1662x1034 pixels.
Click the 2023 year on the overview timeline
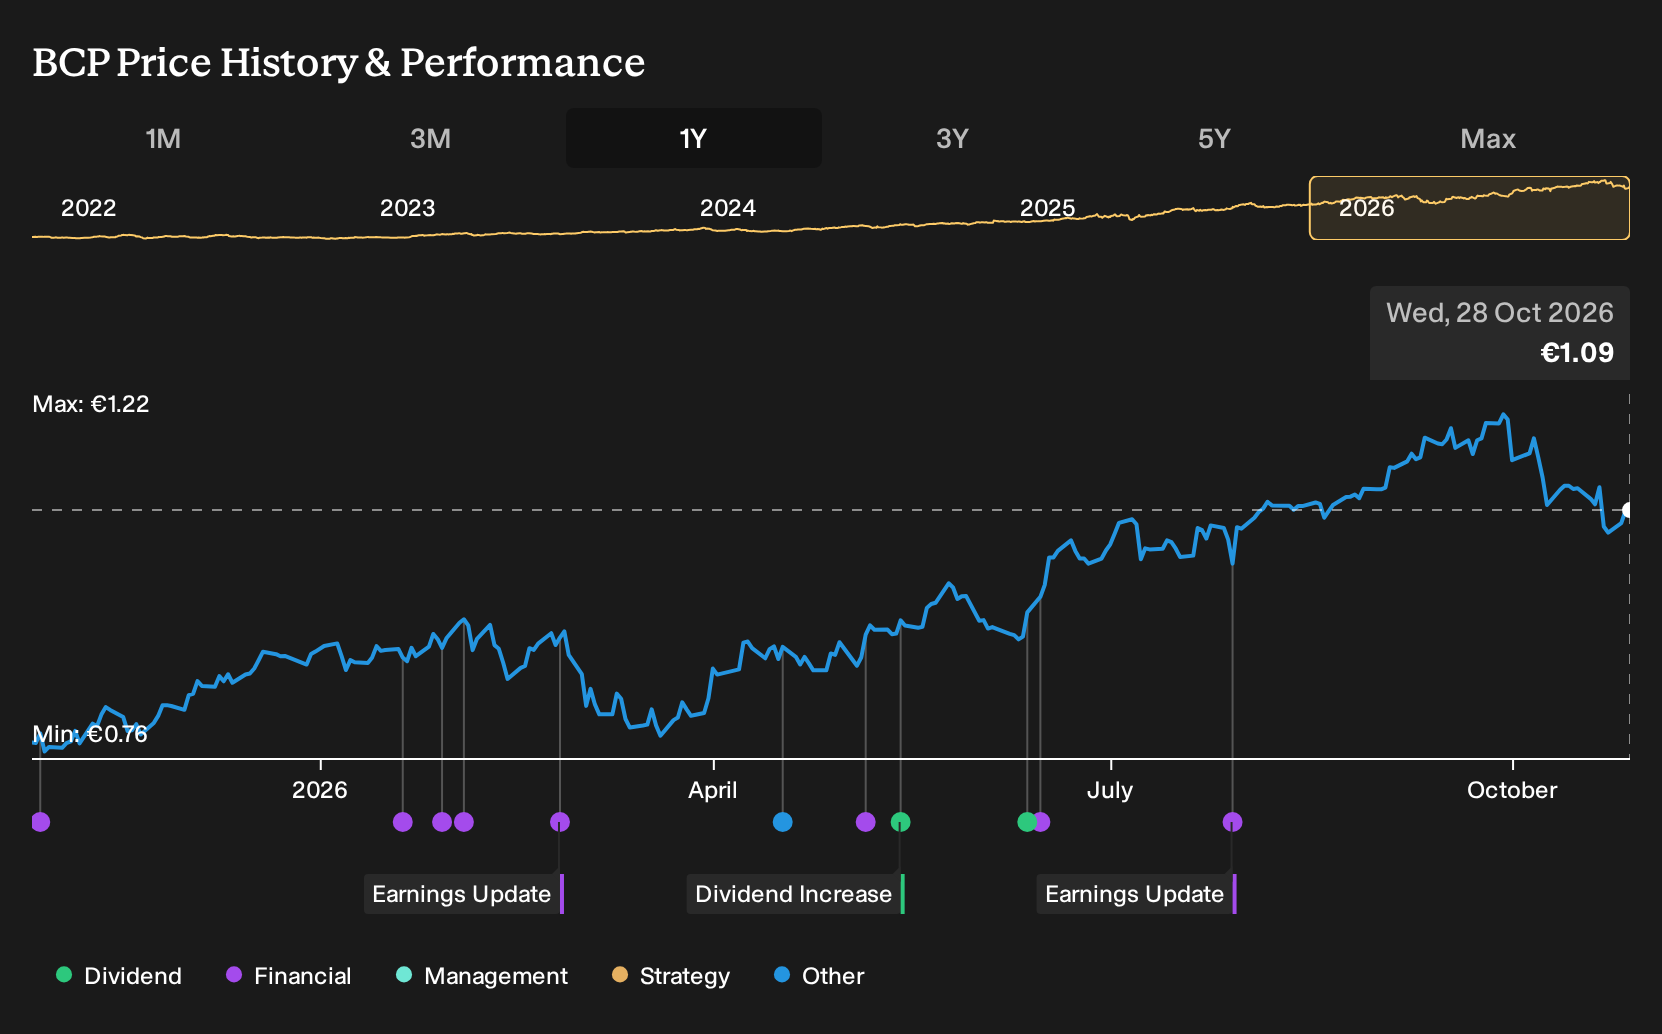pos(408,208)
